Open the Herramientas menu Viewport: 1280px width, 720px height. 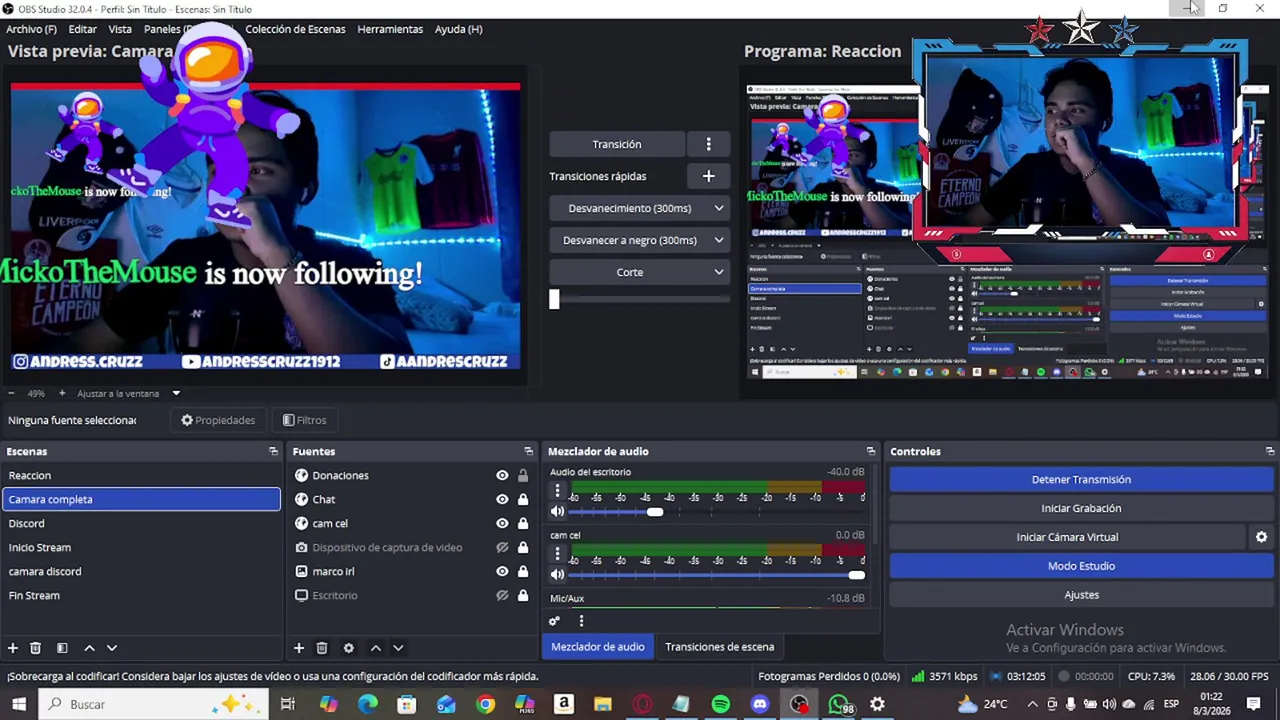[x=390, y=29]
